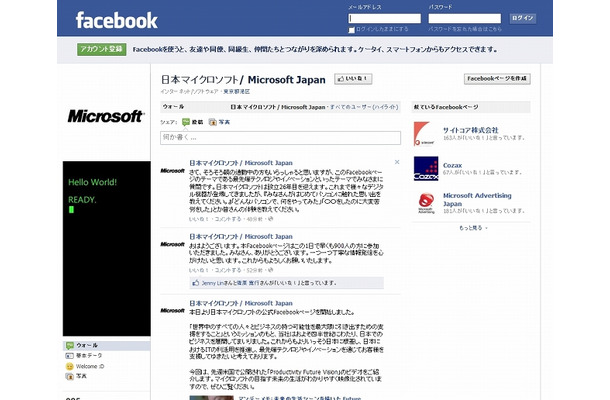Click the Hello World READY black banner
The image size is (610, 400).
point(107,248)
